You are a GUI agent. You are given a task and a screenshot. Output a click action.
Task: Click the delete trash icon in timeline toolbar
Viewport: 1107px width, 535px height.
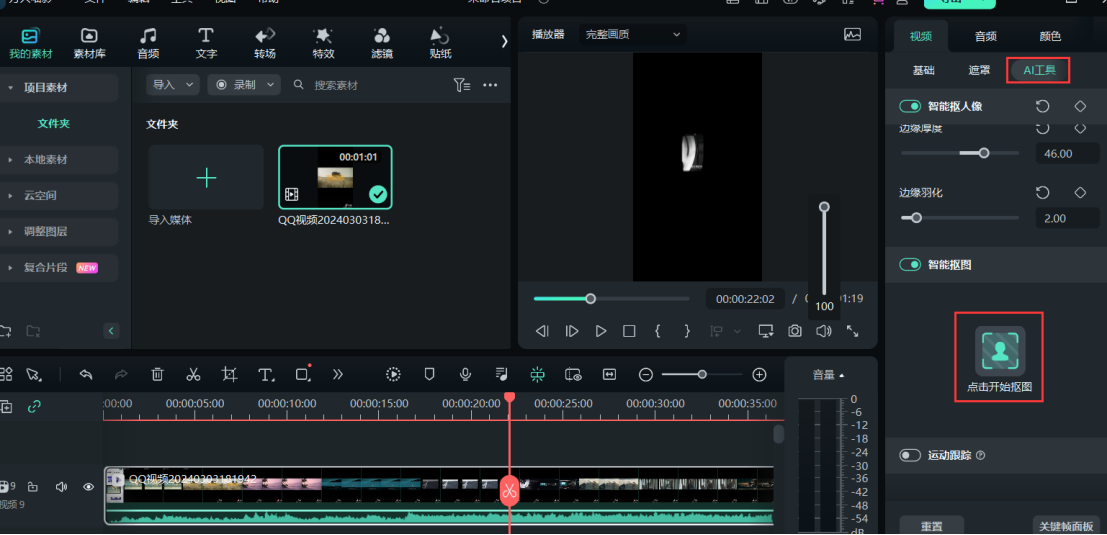tap(157, 374)
